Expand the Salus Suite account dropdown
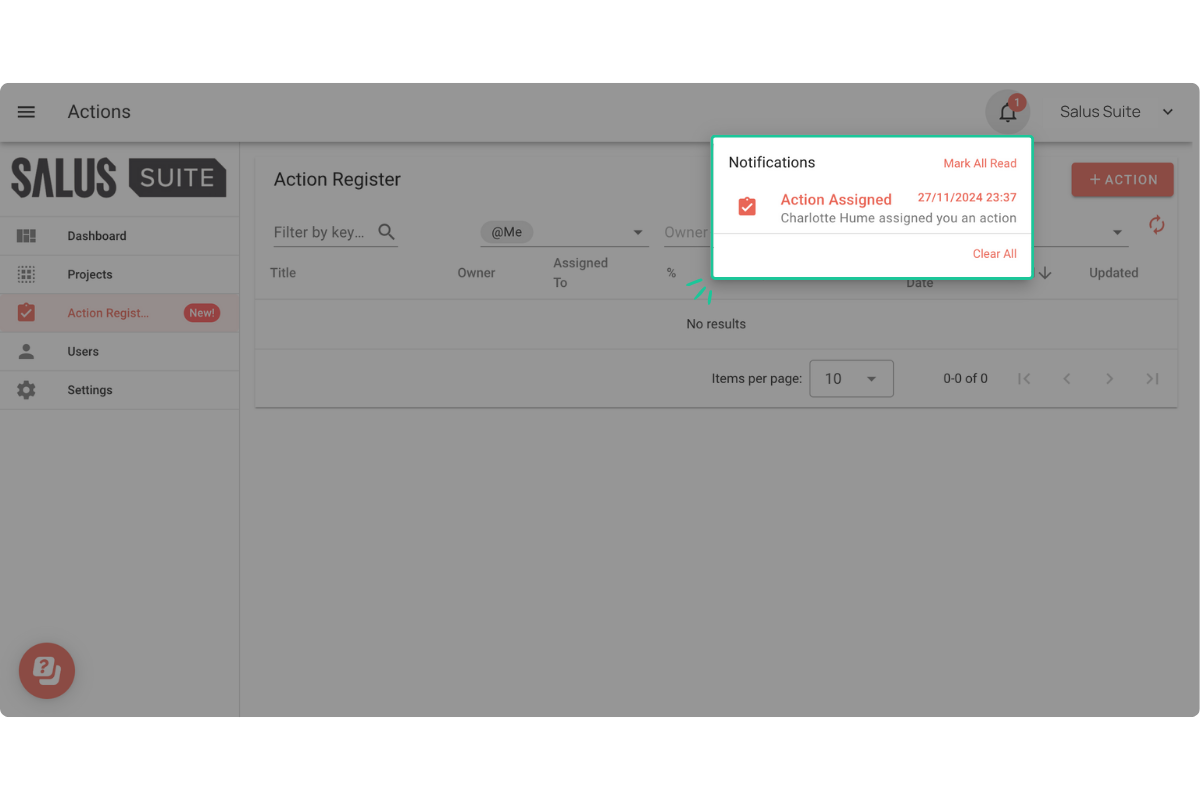1200x800 pixels. pyautogui.click(x=1167, y=112)
